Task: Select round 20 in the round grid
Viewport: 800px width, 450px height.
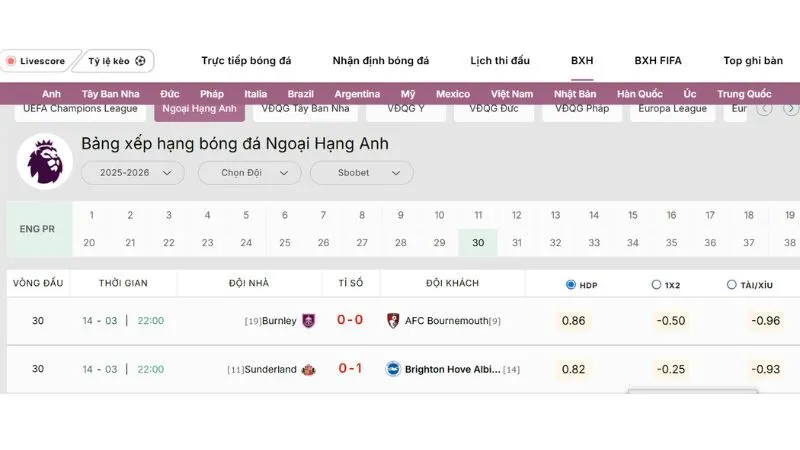Action: pos(89,243)
